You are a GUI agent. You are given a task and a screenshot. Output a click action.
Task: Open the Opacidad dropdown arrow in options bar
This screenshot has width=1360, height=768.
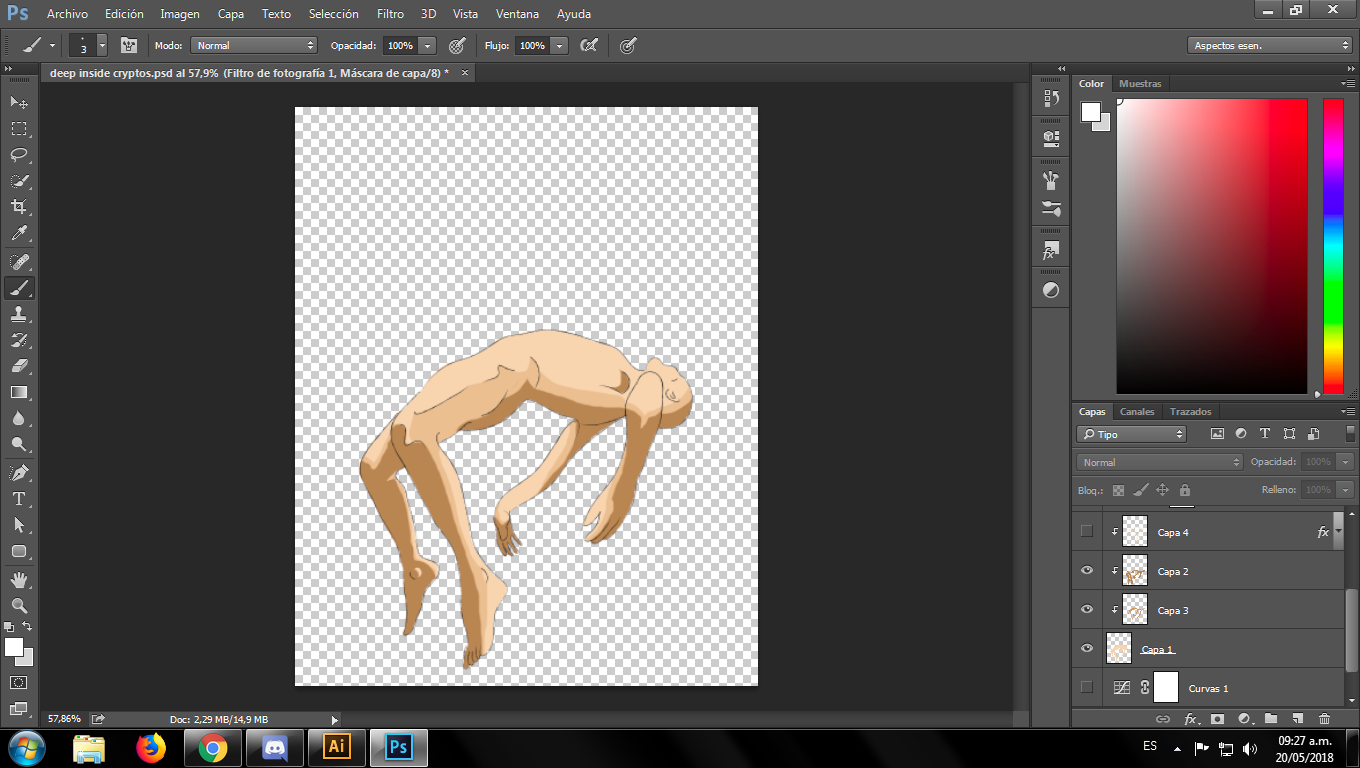click(x=428, y=46)
